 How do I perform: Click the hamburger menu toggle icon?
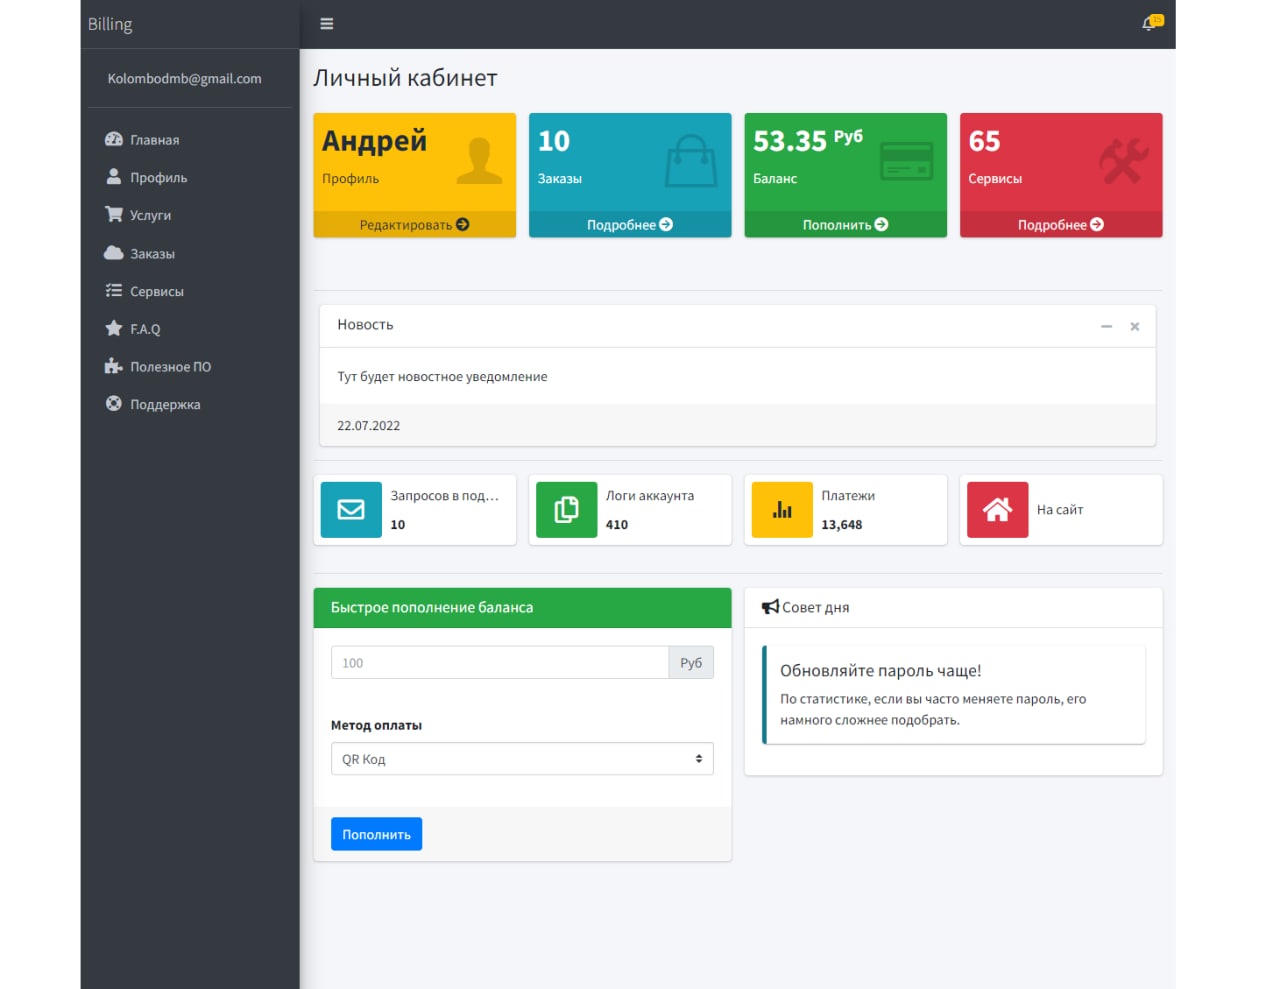[326, 24]
